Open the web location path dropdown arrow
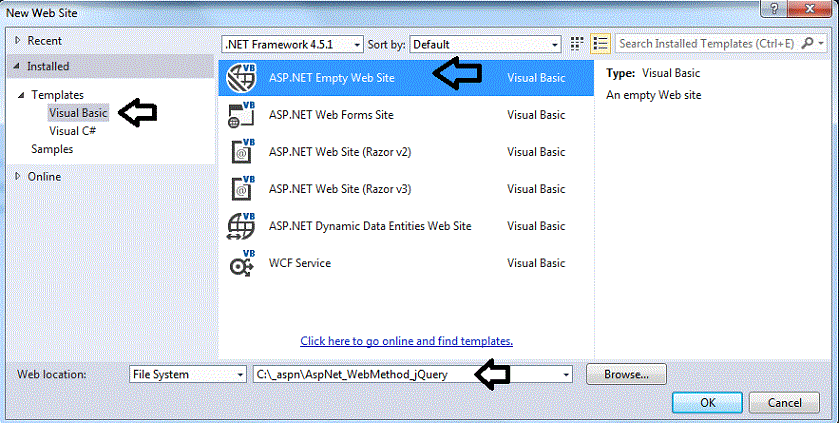This screenshot has width=839, height=423. point(566,375)
